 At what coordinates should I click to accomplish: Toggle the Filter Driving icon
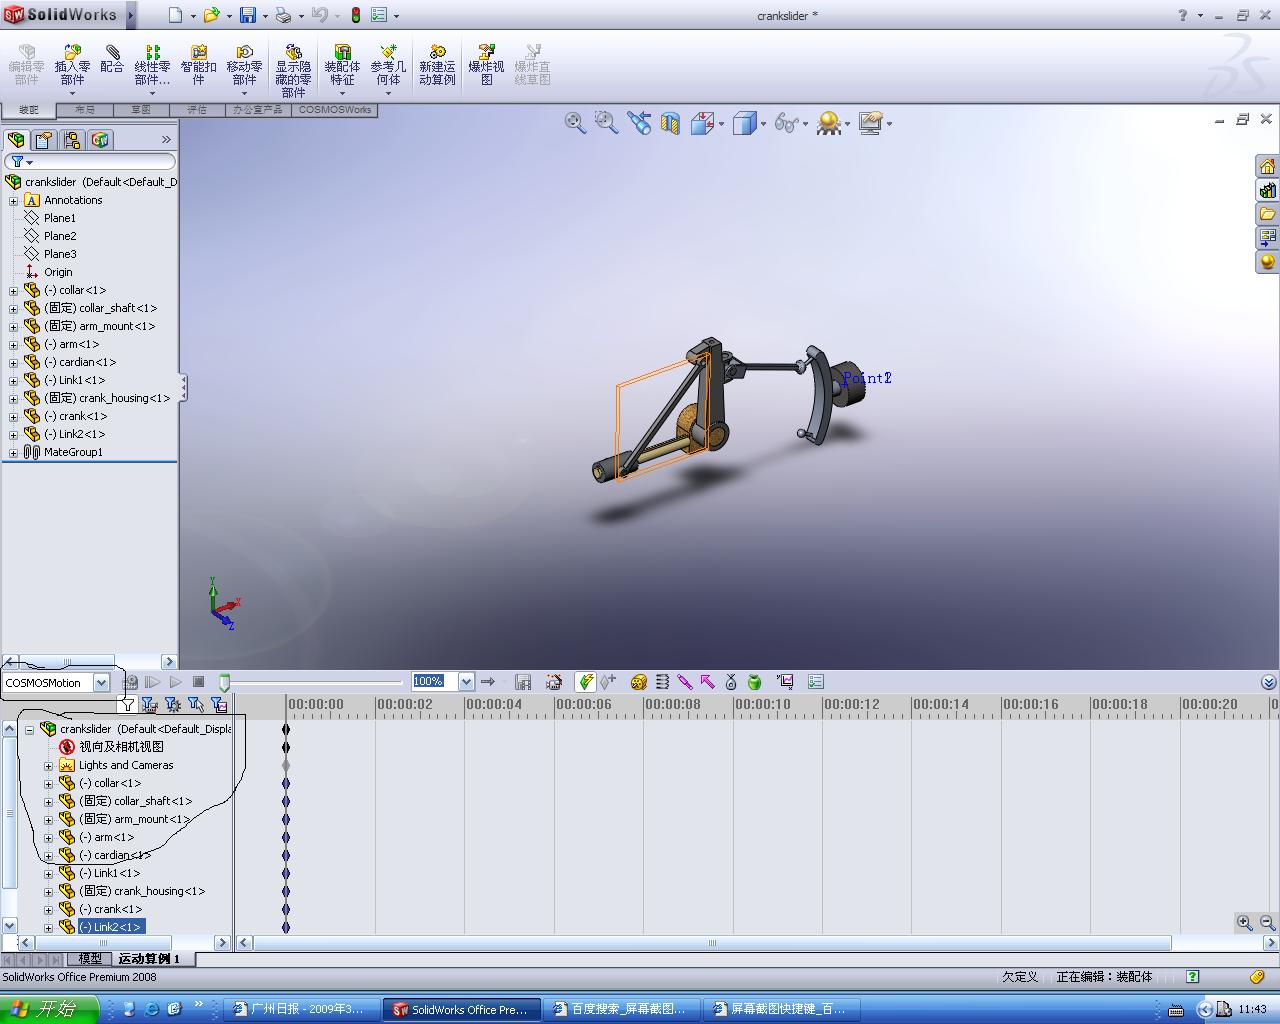coord(172,705)
